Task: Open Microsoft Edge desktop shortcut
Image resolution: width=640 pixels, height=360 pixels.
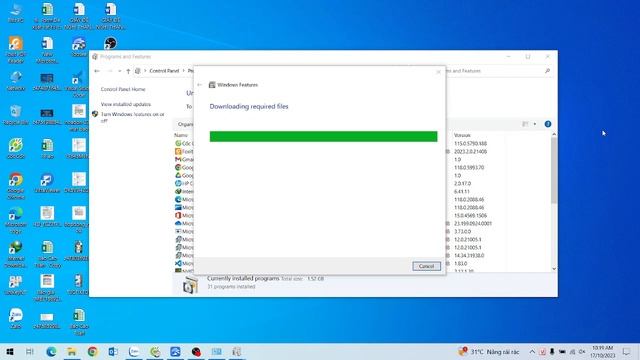Action: click(16, 220)
